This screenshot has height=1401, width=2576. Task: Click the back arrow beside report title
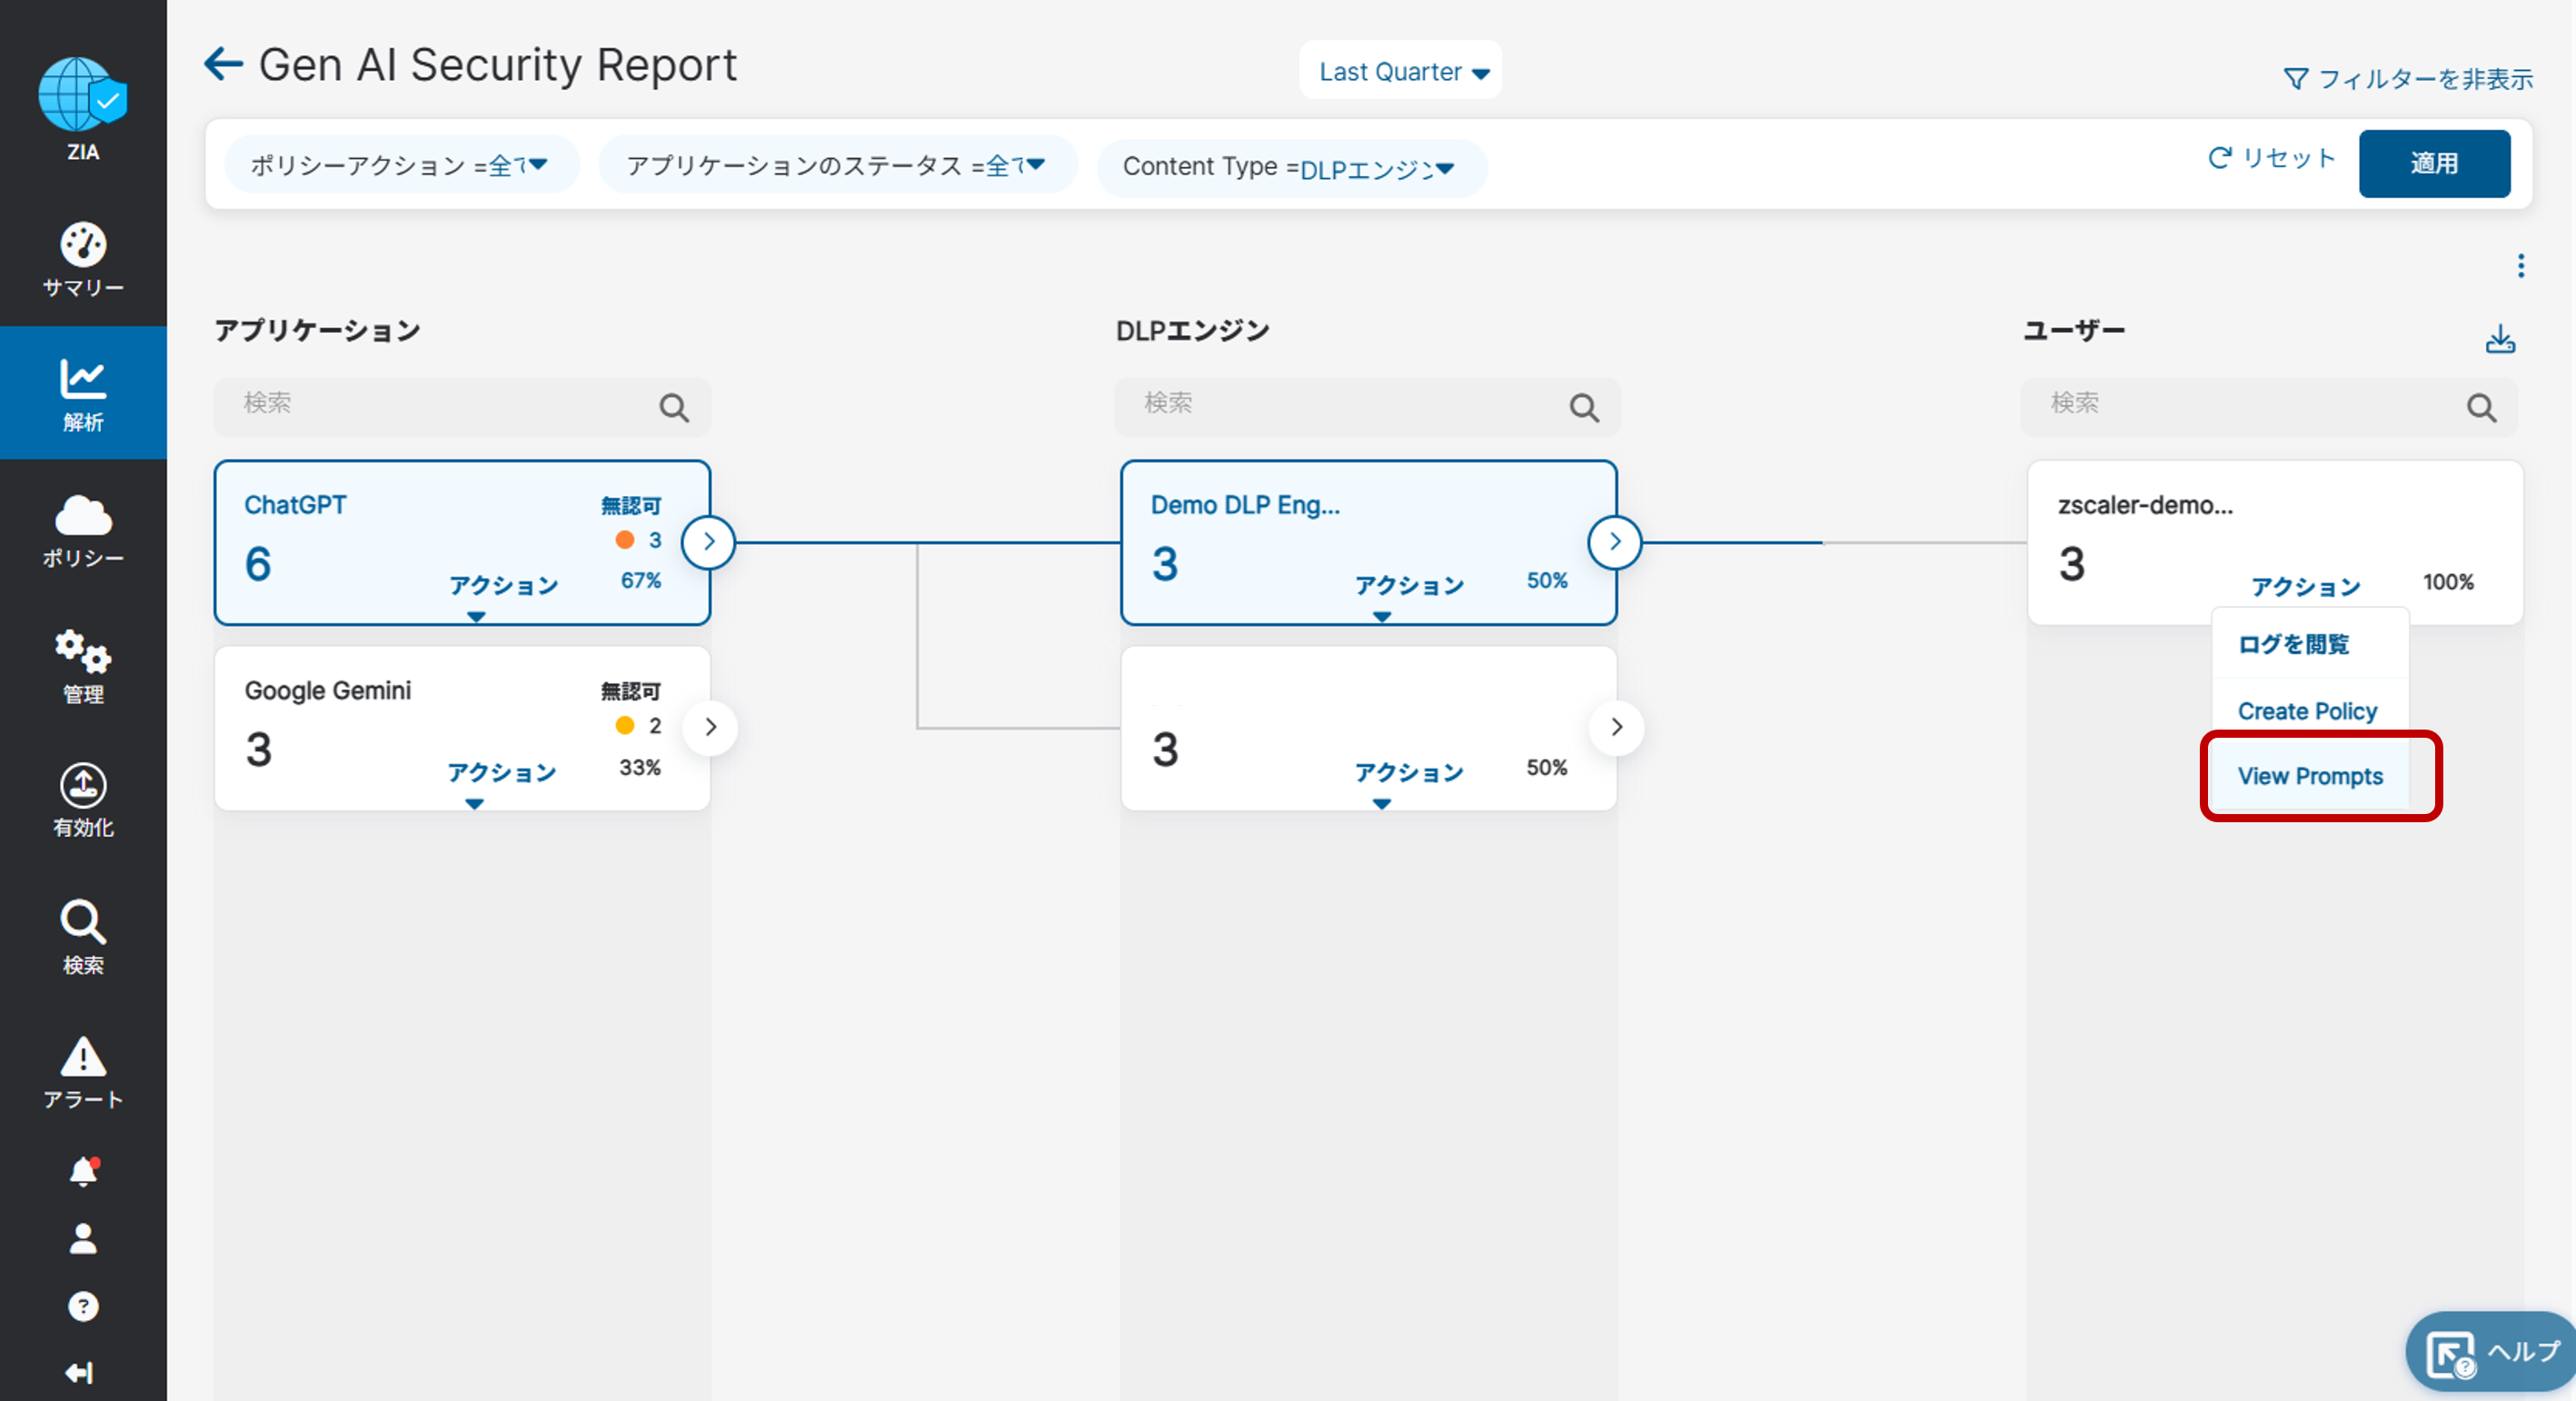[x=222, y=64]
